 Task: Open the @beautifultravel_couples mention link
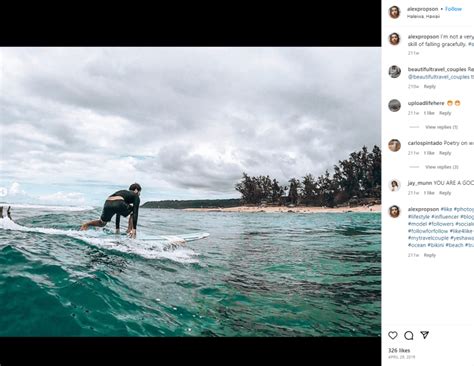click(x=439, y=77)
